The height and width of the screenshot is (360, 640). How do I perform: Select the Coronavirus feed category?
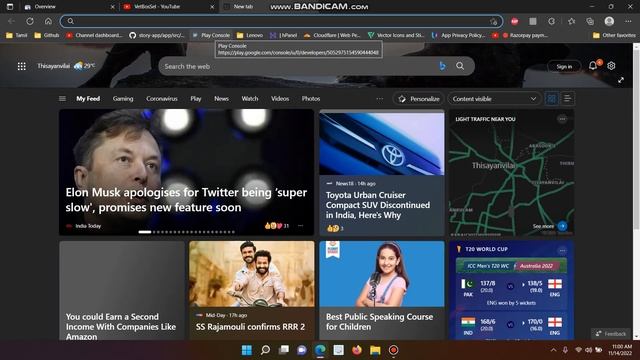point(162,98)
